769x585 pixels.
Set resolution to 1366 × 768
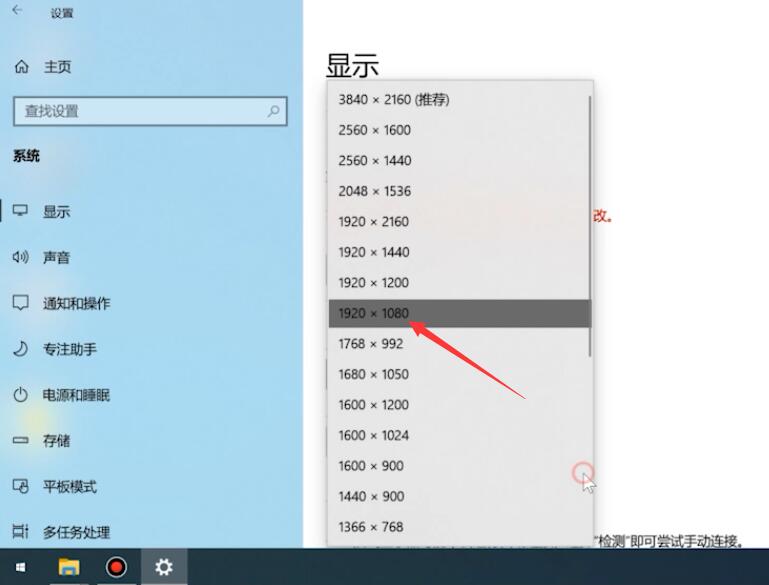(x=460, y=527)
